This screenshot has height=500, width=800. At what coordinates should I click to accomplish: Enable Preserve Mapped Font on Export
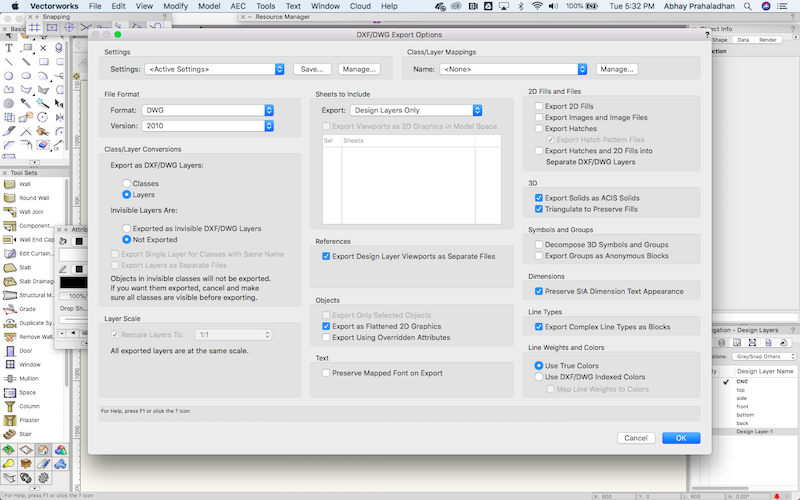pos(326,373)
